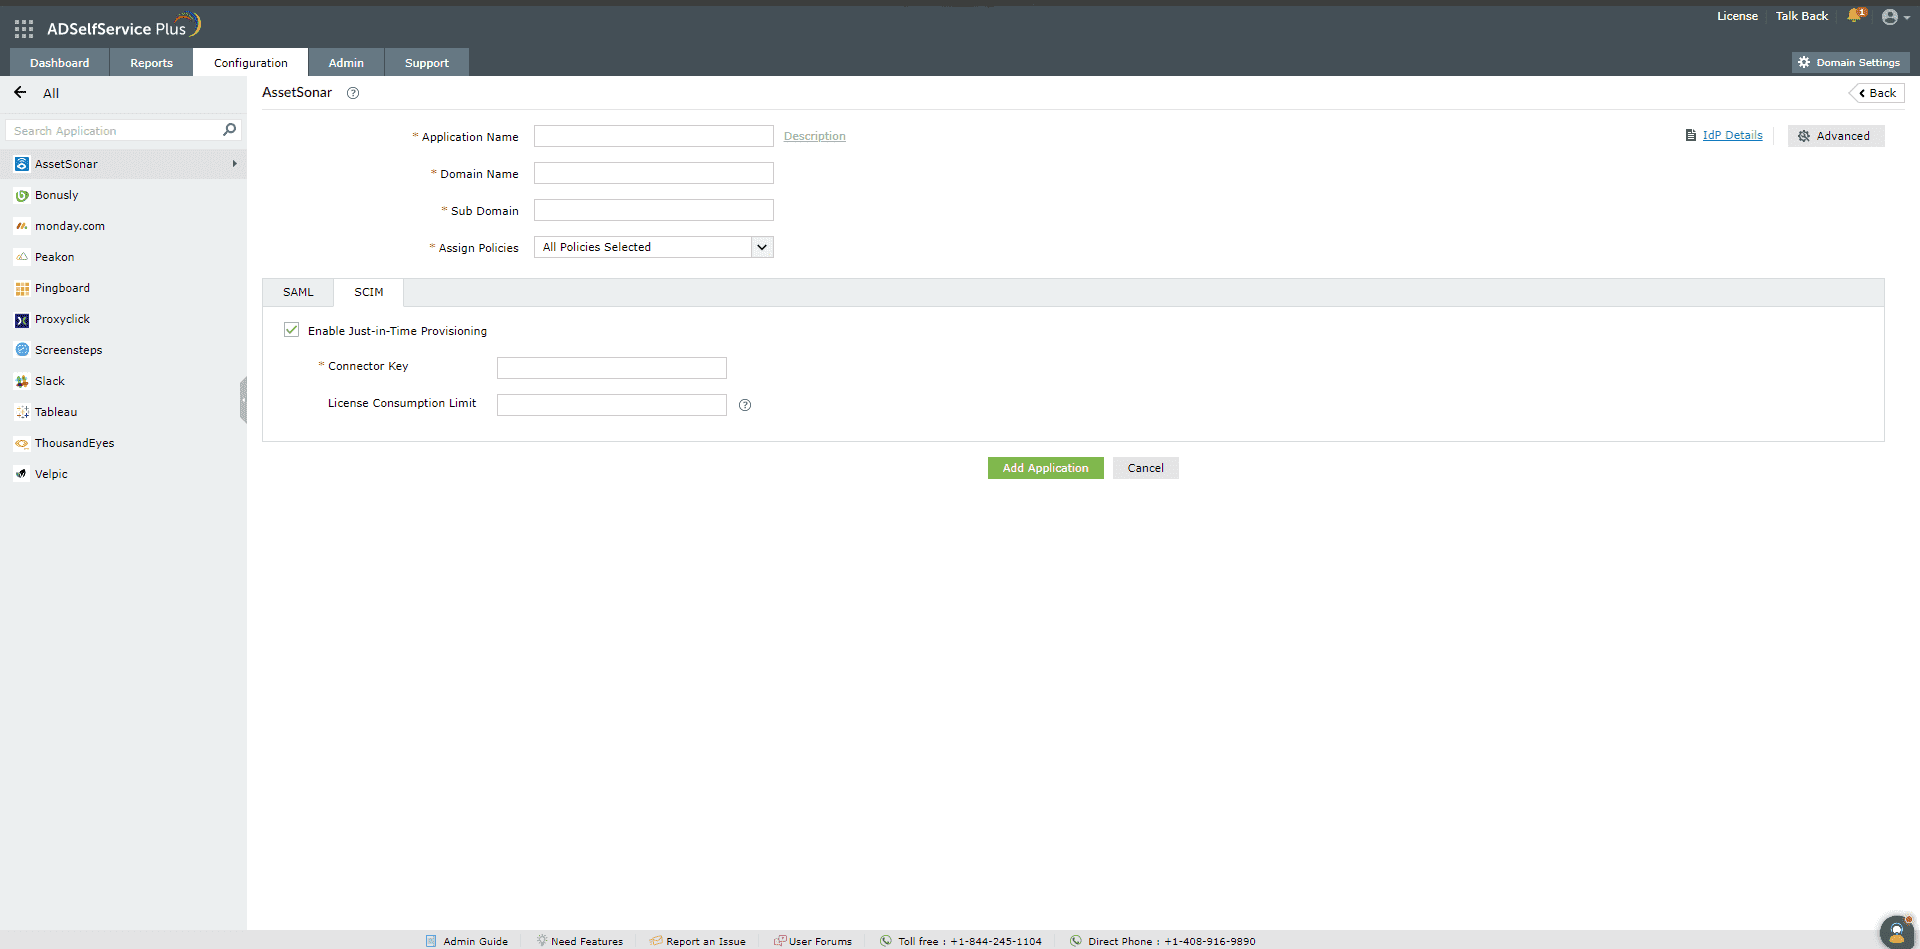Switch to the SAML tab

pos(298,292)
